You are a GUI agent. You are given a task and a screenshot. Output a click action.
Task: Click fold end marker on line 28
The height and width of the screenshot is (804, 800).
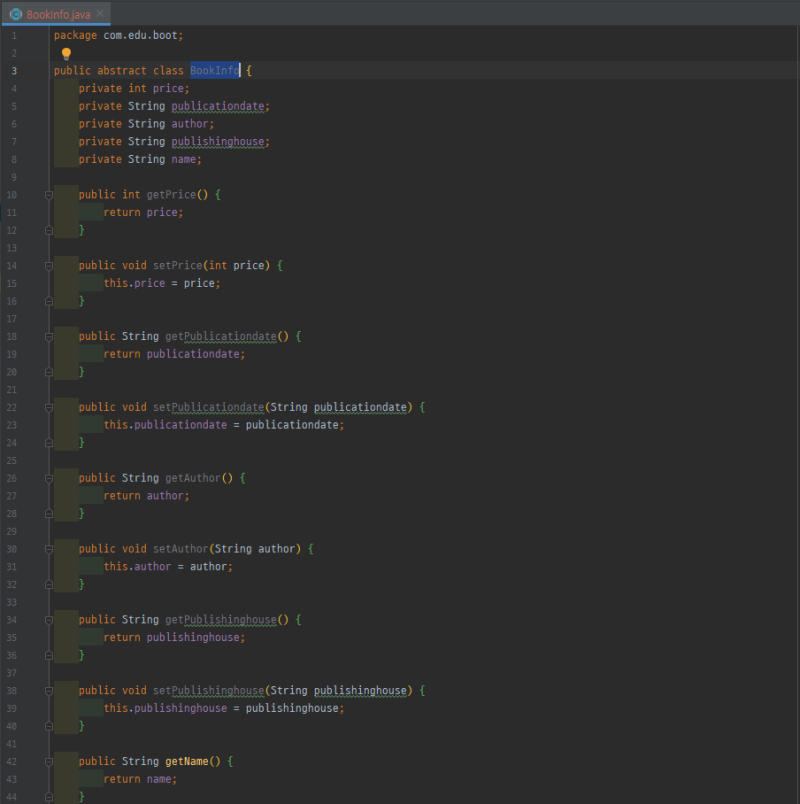49,513
